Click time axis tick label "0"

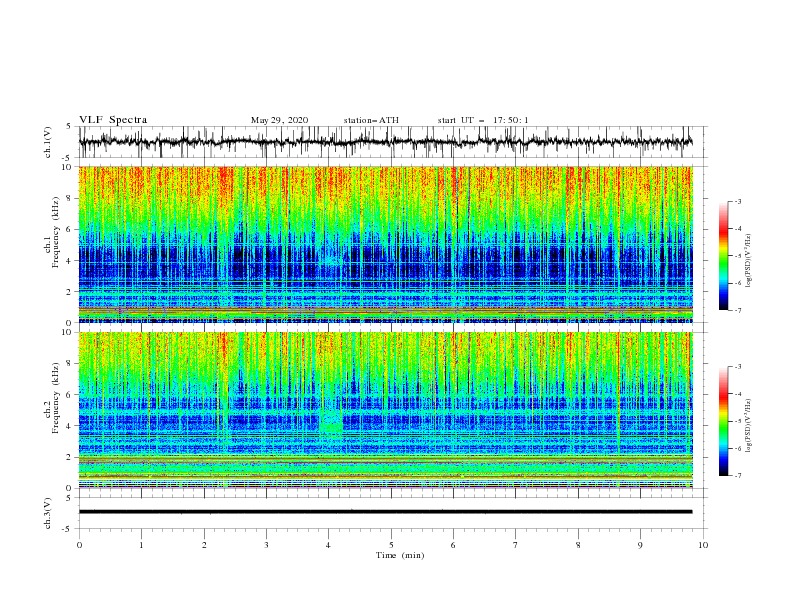79,545
